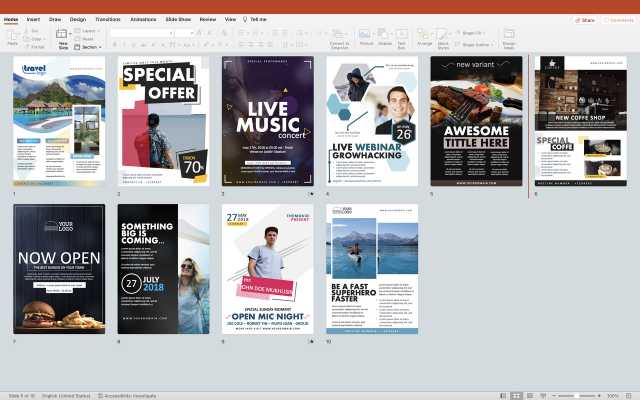Select the Live Music concert slide thumbnail
This screenshot has width=640, height=400.
(267, 120)
